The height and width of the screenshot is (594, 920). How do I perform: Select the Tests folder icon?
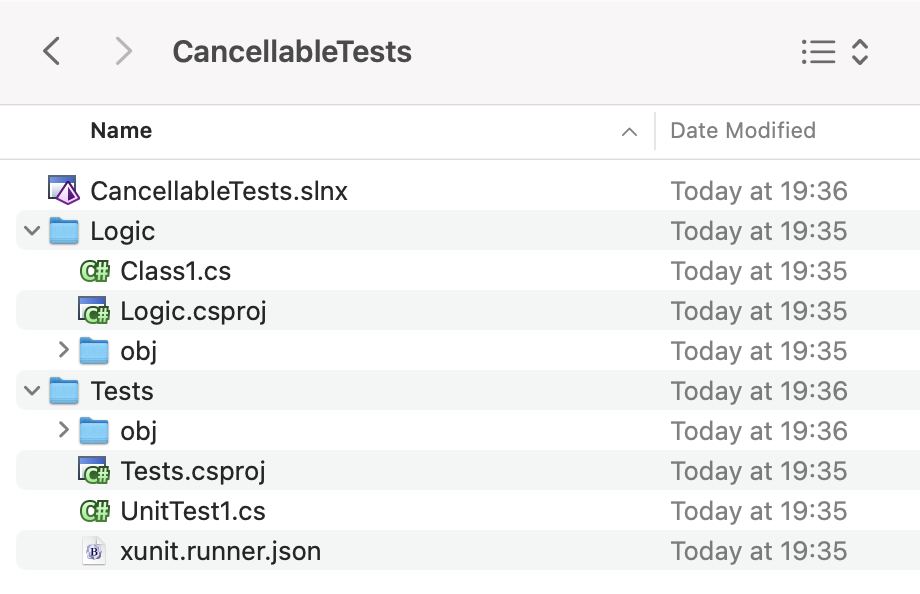66,390
